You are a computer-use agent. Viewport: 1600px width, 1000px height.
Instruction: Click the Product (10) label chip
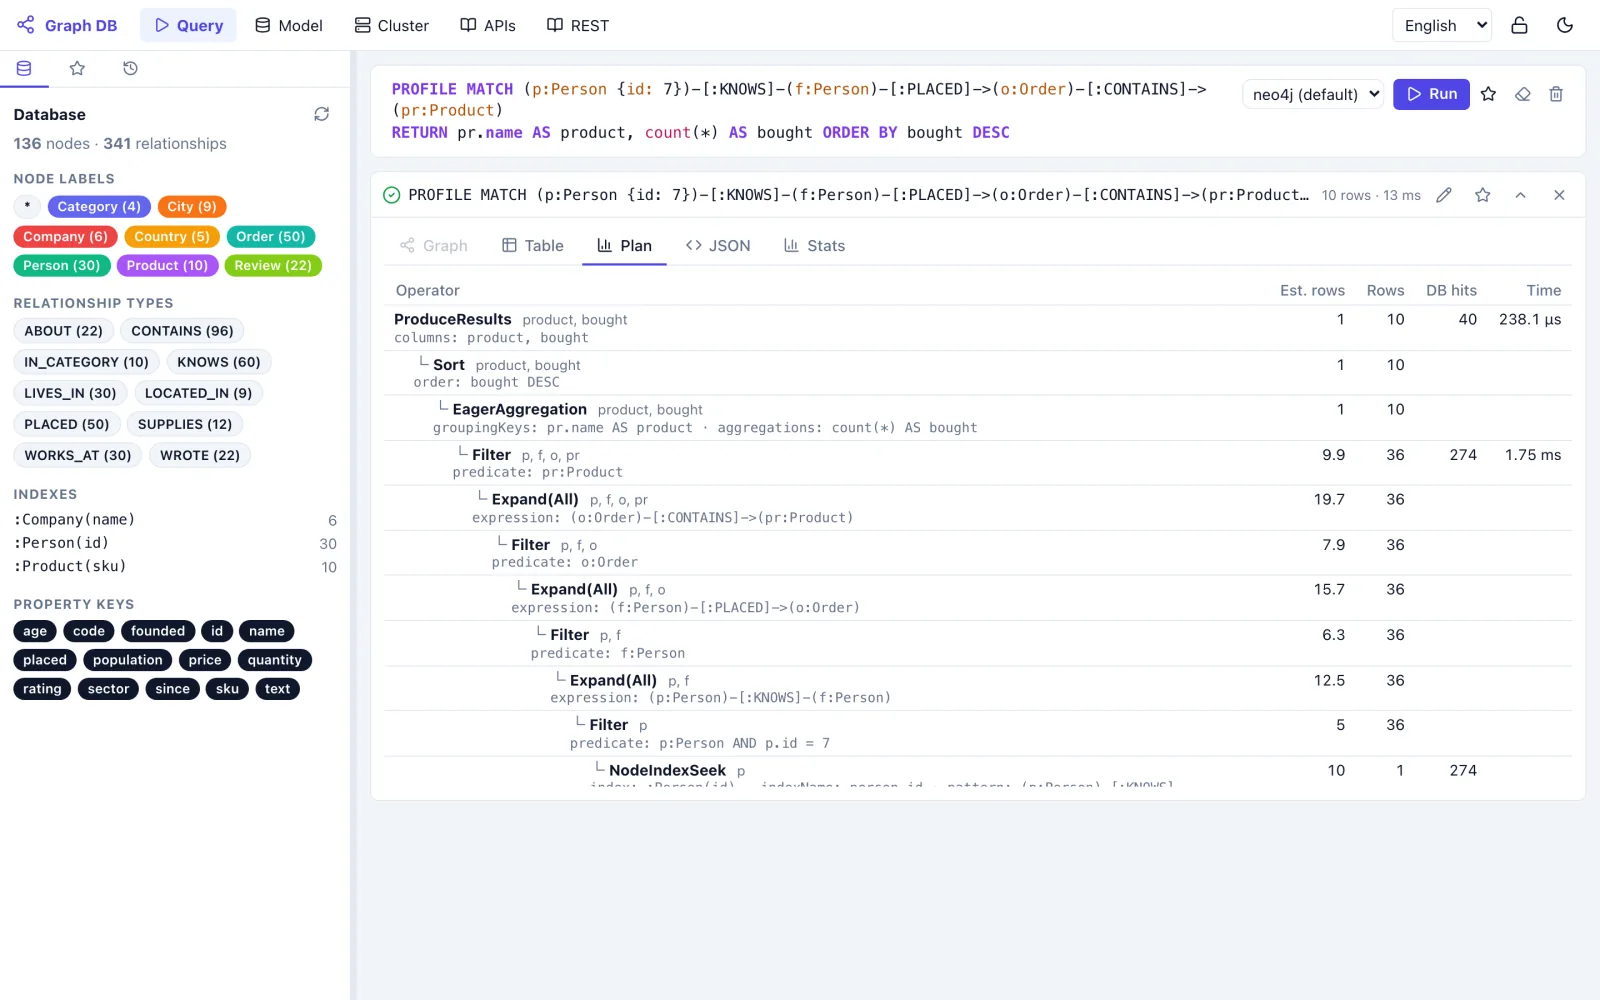(167, 265)
